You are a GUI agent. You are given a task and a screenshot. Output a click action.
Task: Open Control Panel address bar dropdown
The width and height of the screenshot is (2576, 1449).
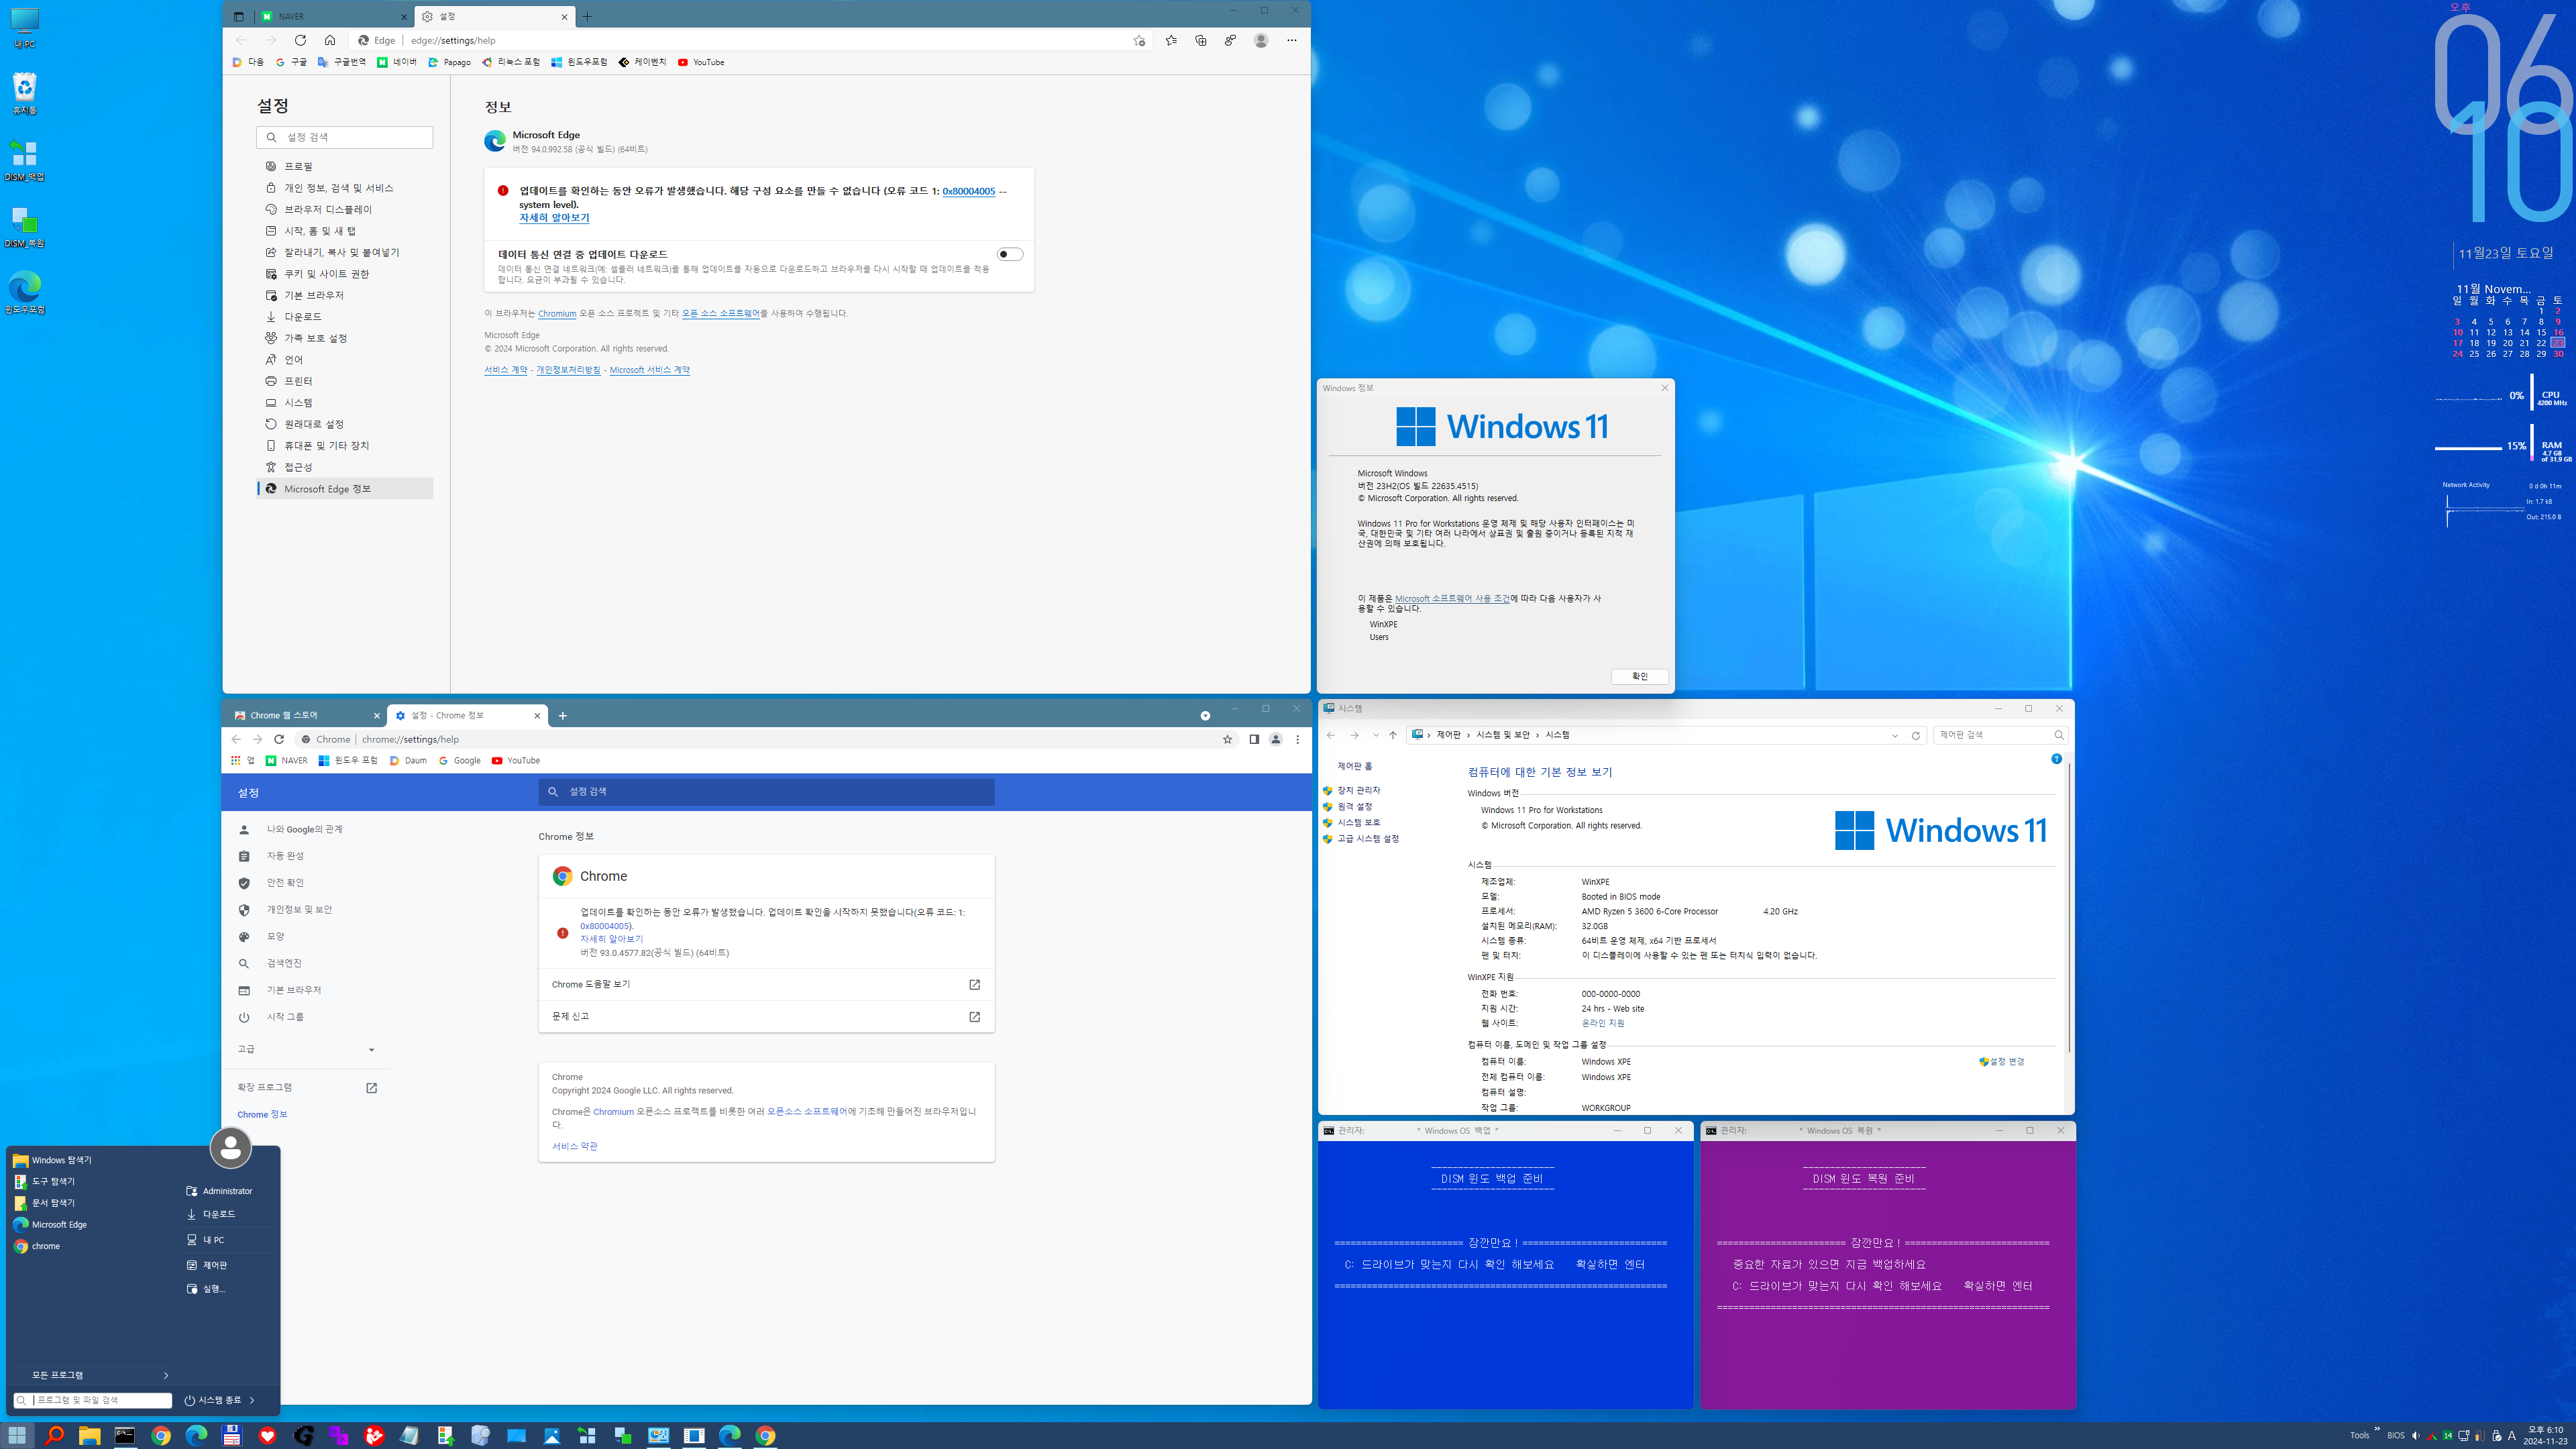(1895, 735)
